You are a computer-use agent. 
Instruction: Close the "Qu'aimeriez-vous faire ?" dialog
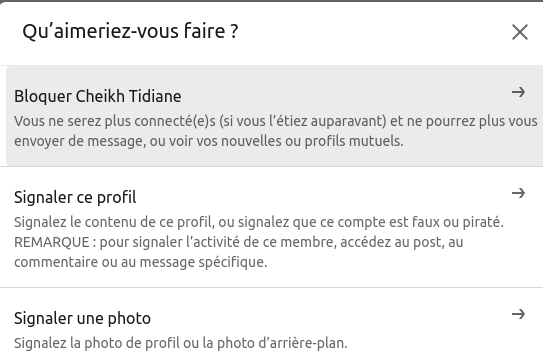[x=519, y=32]
